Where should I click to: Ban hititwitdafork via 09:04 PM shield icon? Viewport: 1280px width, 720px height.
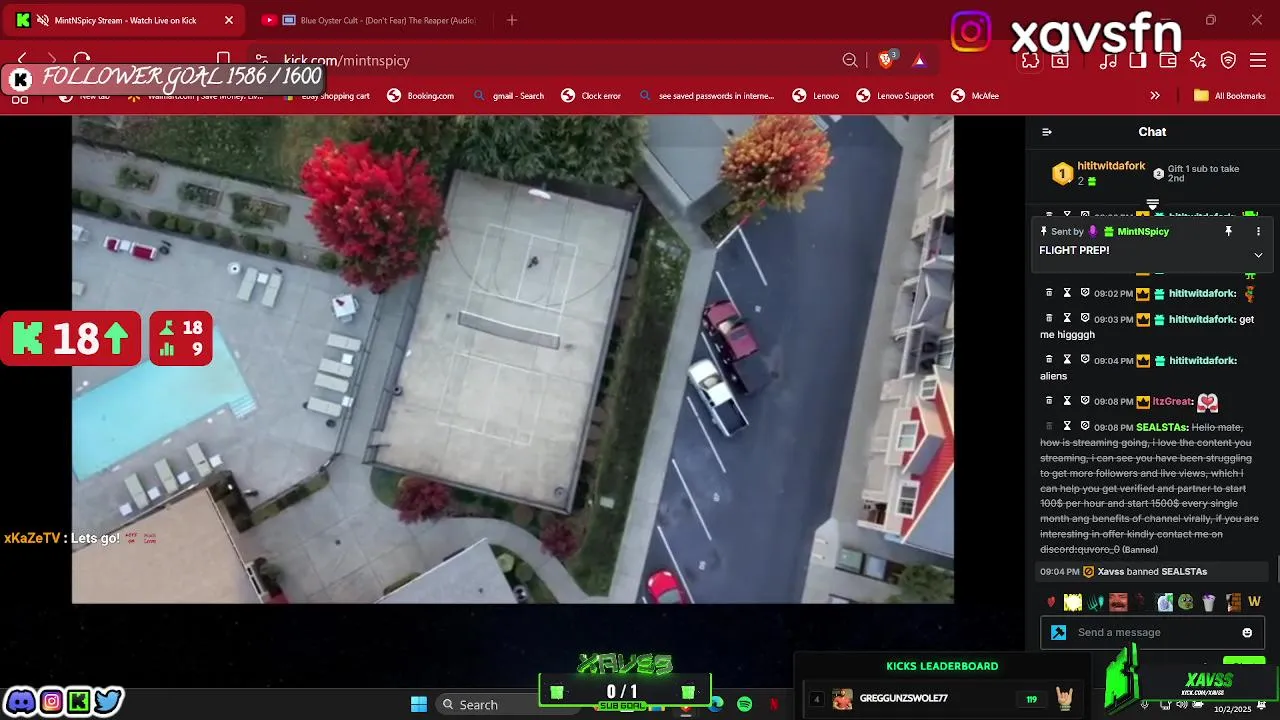(1085, 360)
